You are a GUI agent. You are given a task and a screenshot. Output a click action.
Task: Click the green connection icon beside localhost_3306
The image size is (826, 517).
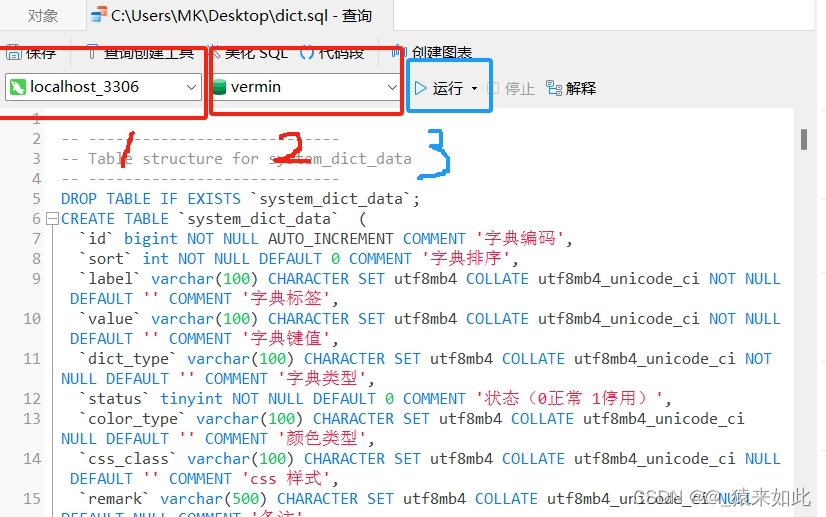18,87
